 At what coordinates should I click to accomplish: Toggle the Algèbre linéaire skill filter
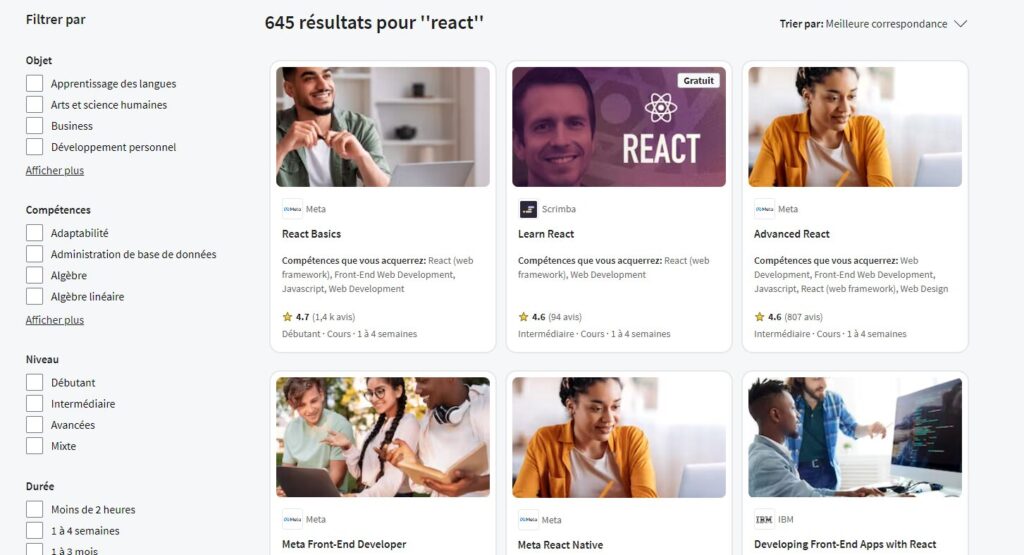point(35,296)
